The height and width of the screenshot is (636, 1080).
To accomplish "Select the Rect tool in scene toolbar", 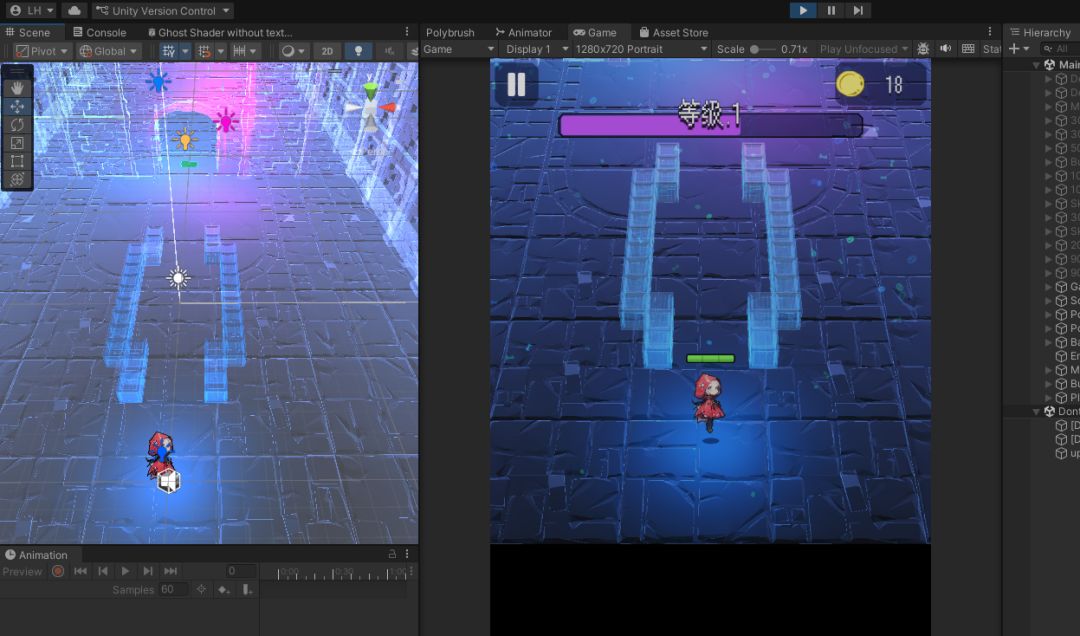I will click(17, 161).
